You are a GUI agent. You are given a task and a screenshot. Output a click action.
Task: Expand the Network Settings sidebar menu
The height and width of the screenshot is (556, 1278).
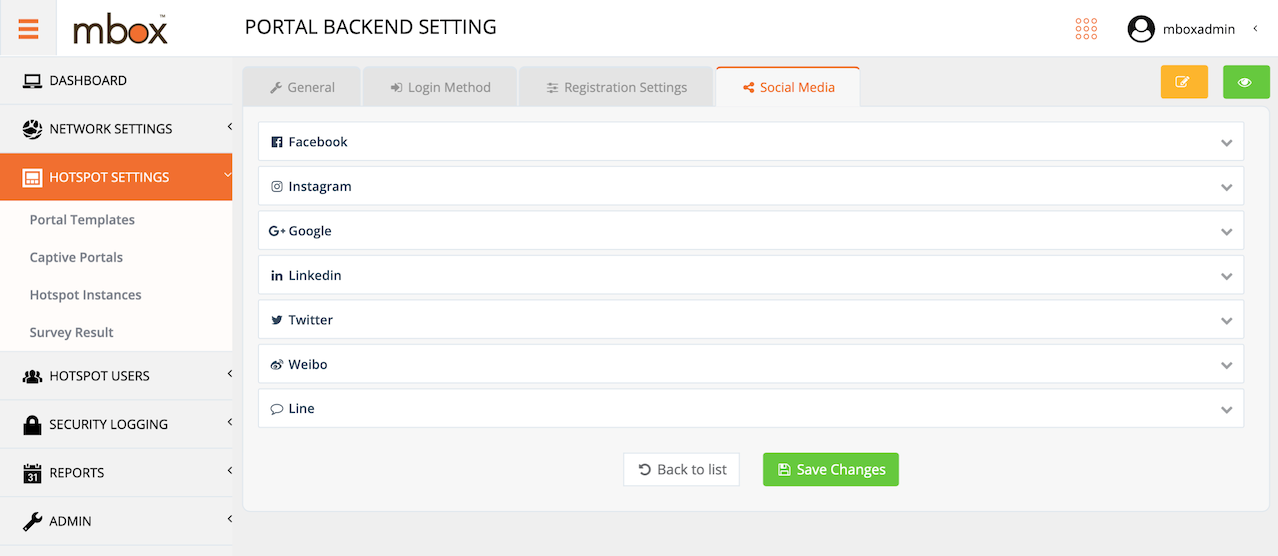coord(116,129)
